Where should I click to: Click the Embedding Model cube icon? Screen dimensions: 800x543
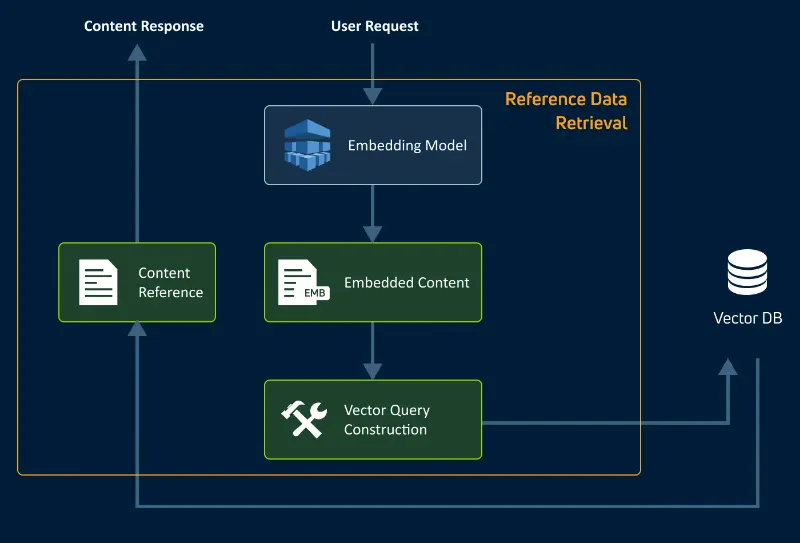coord(307,145)
